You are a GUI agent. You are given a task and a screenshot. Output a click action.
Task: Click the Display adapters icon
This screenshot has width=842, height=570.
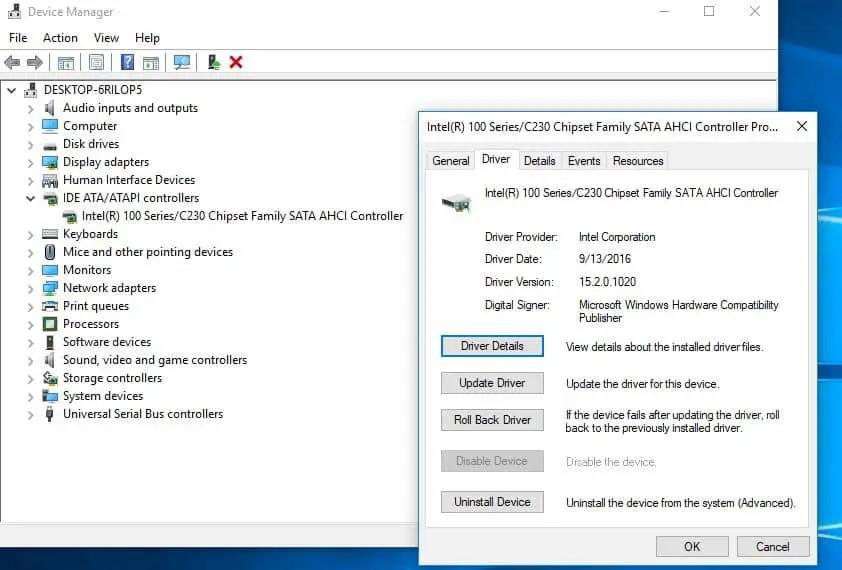pyautogui.click(x=50, y=162)
